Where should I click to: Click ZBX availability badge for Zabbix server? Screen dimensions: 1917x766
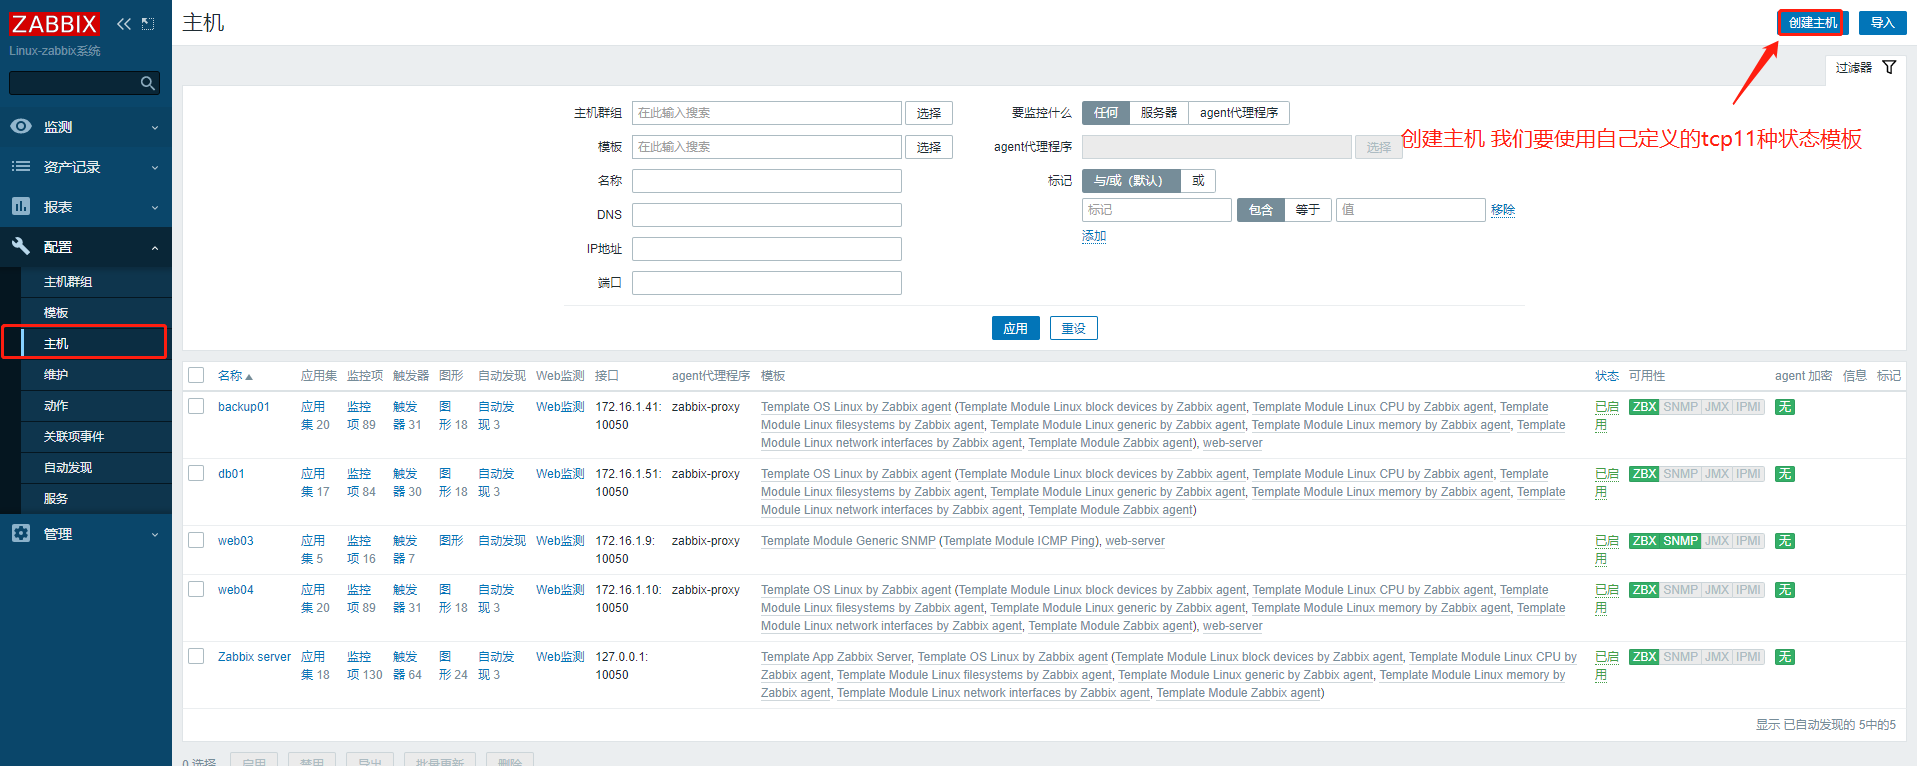1644,657
